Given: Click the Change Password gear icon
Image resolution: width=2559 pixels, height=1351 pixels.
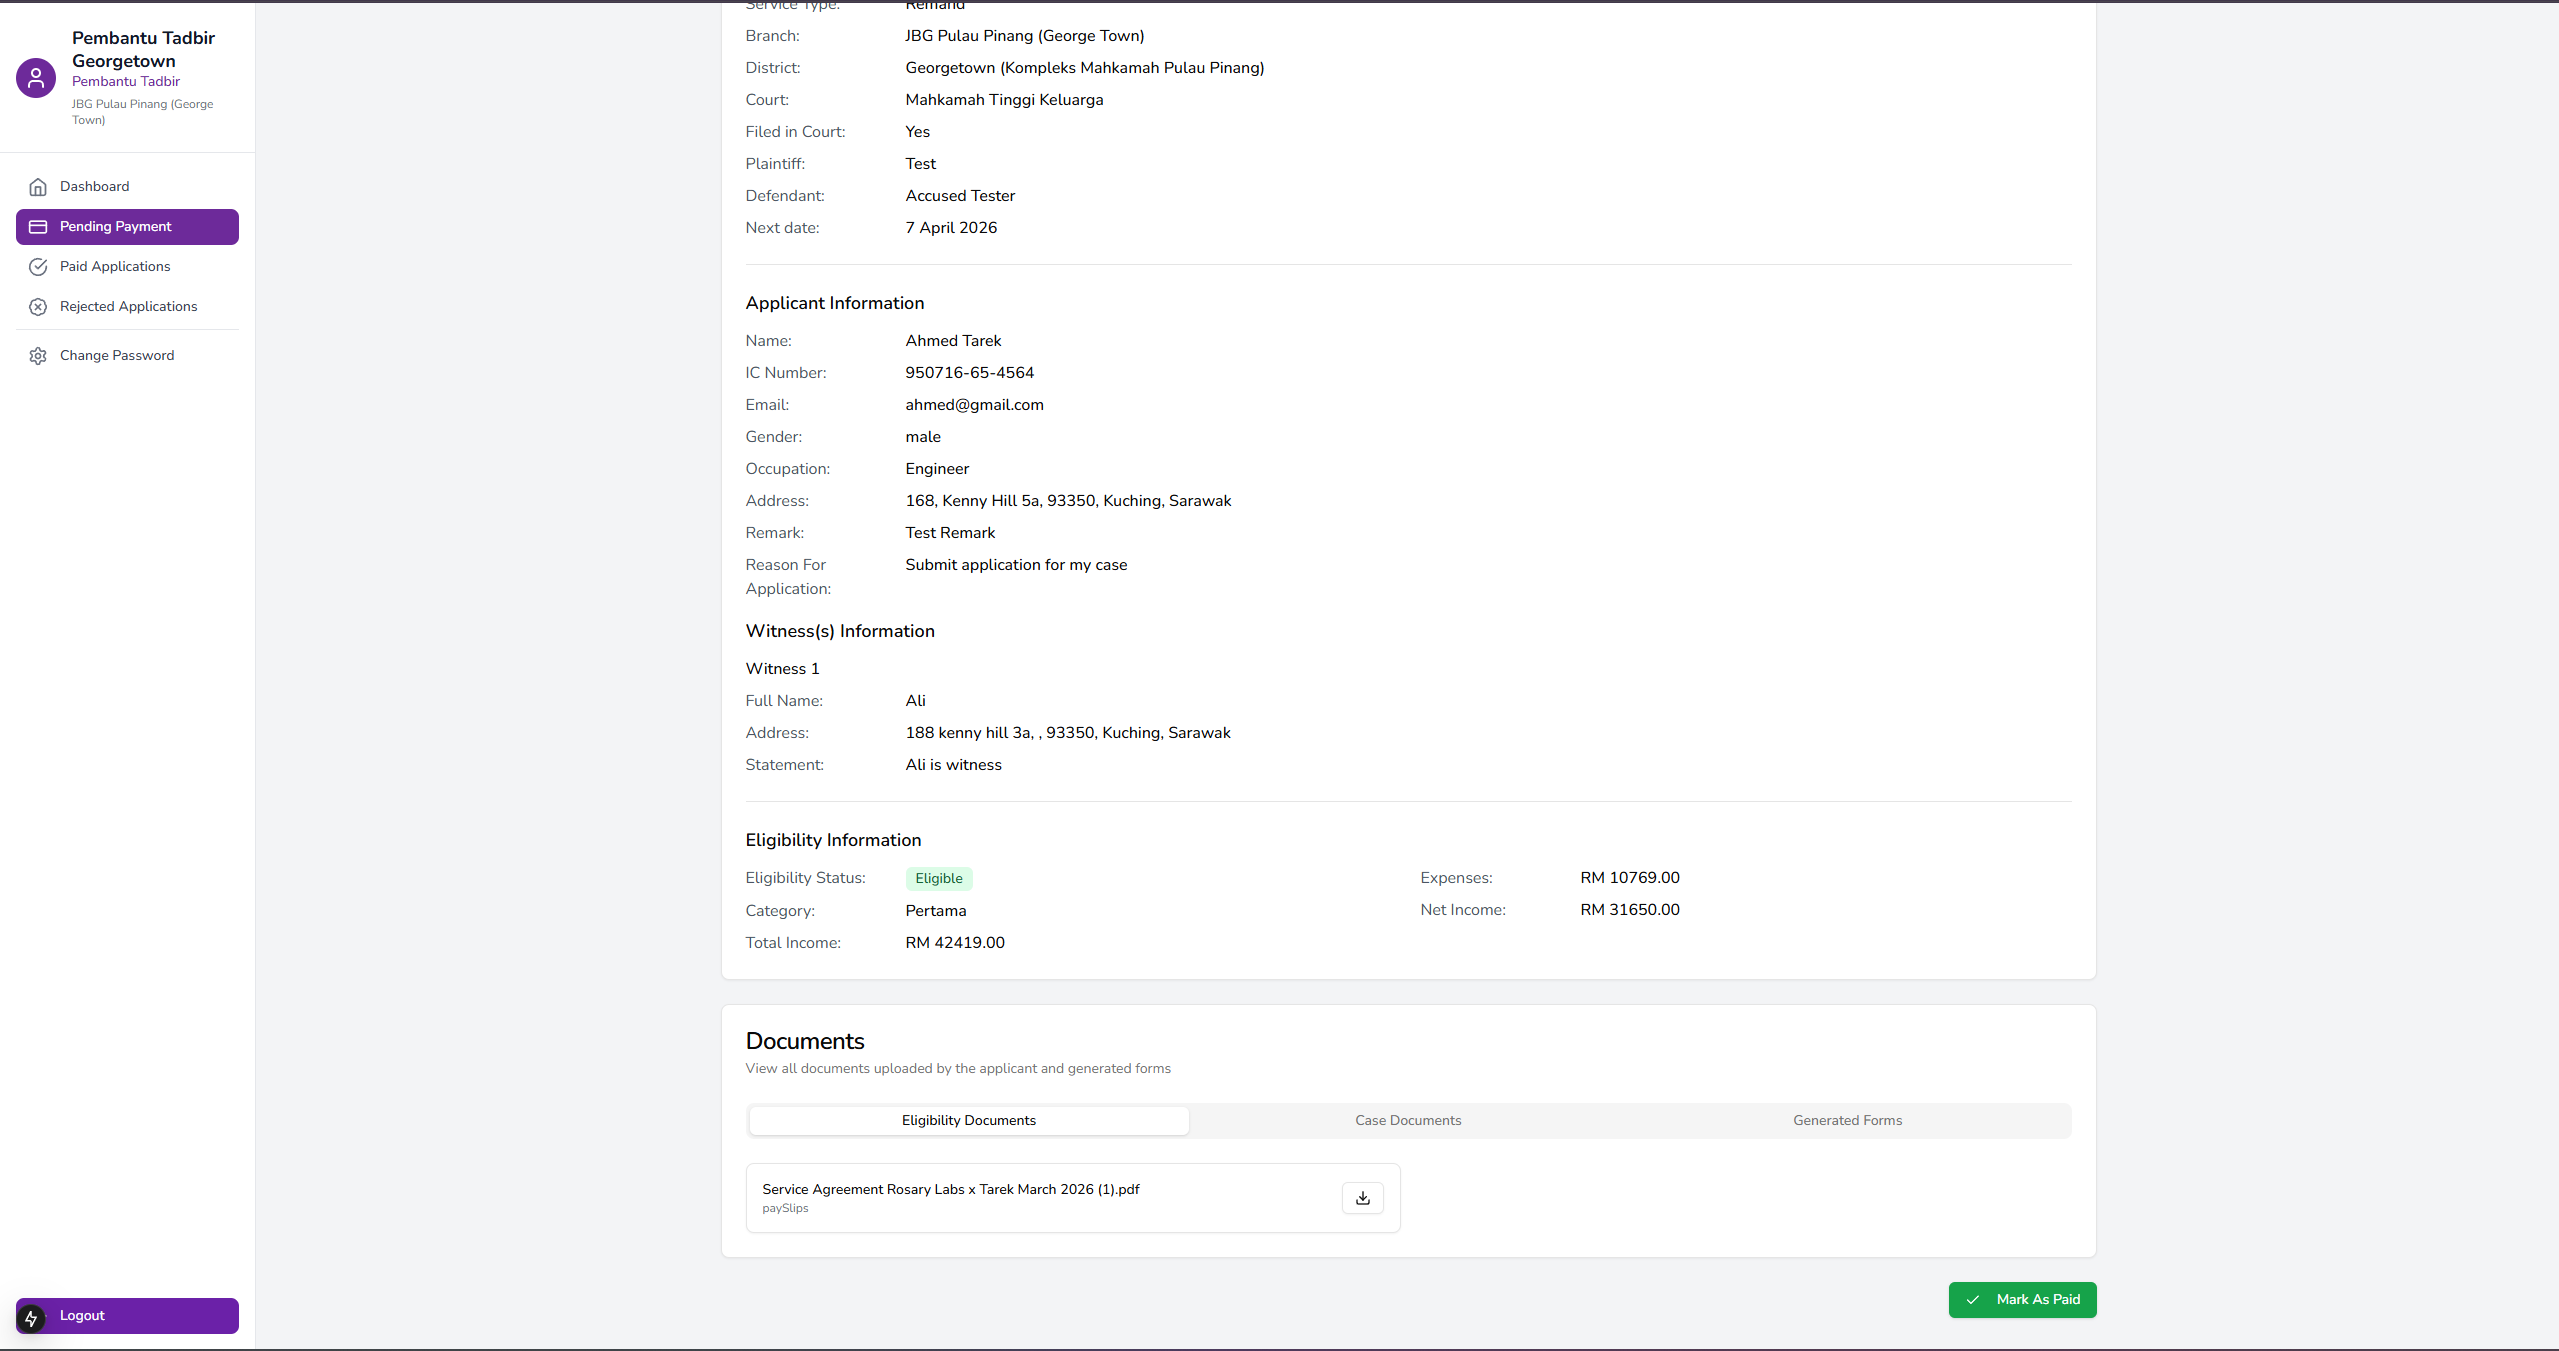Looking at the screenshot, I should point(38,356).
